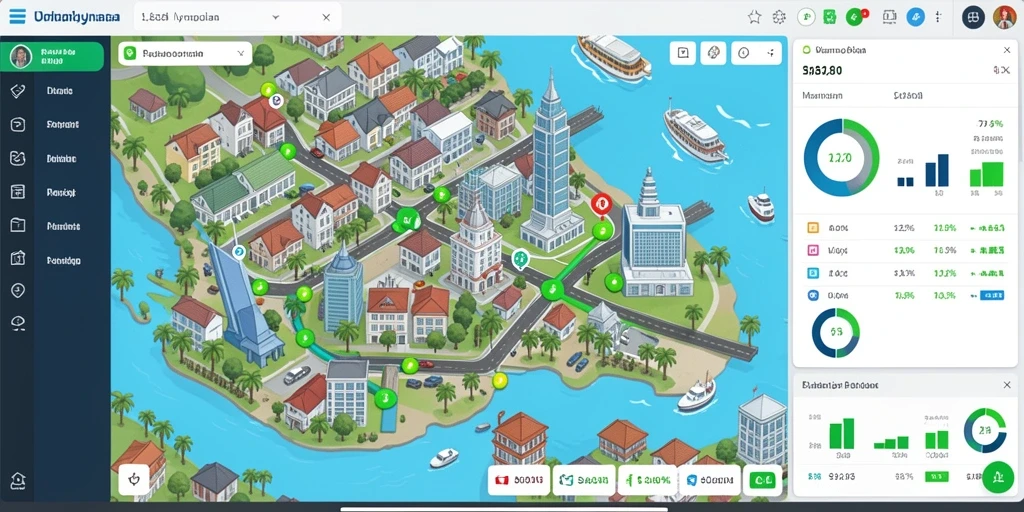Select the first sidebar menu item with tag icon
Screen dimensions: 1024x512
click(x=56, y=91)
